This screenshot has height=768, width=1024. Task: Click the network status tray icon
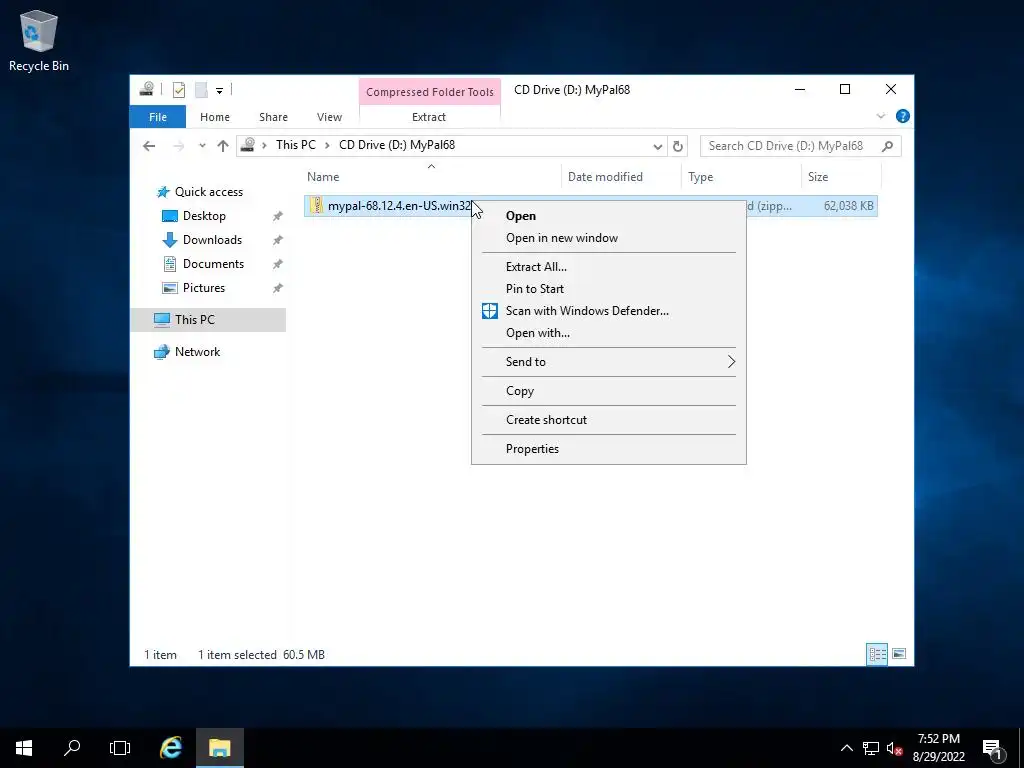click(871, 748)
